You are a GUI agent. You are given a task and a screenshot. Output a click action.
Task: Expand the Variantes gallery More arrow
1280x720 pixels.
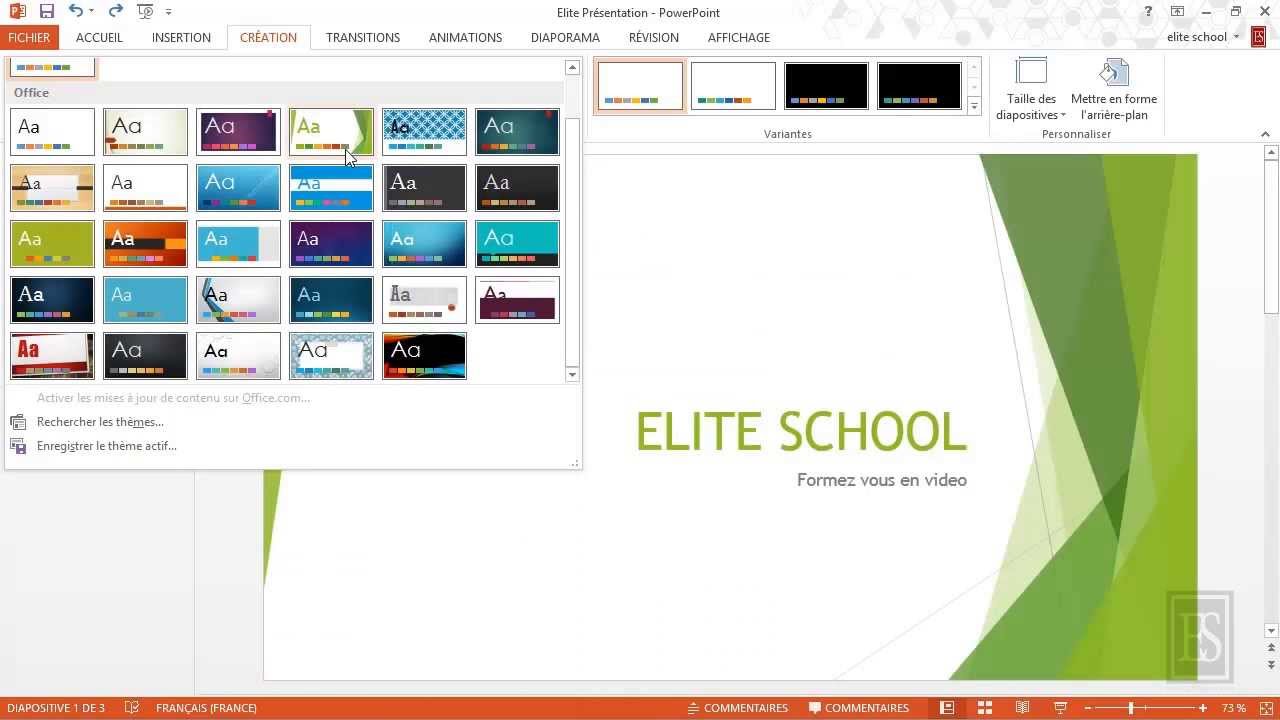(974, 105)
